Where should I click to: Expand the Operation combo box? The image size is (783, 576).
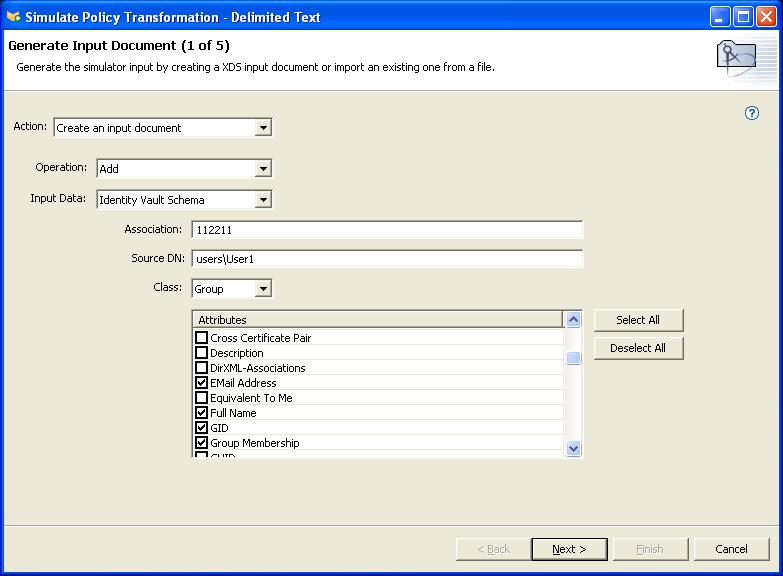(x=263, y=169)
